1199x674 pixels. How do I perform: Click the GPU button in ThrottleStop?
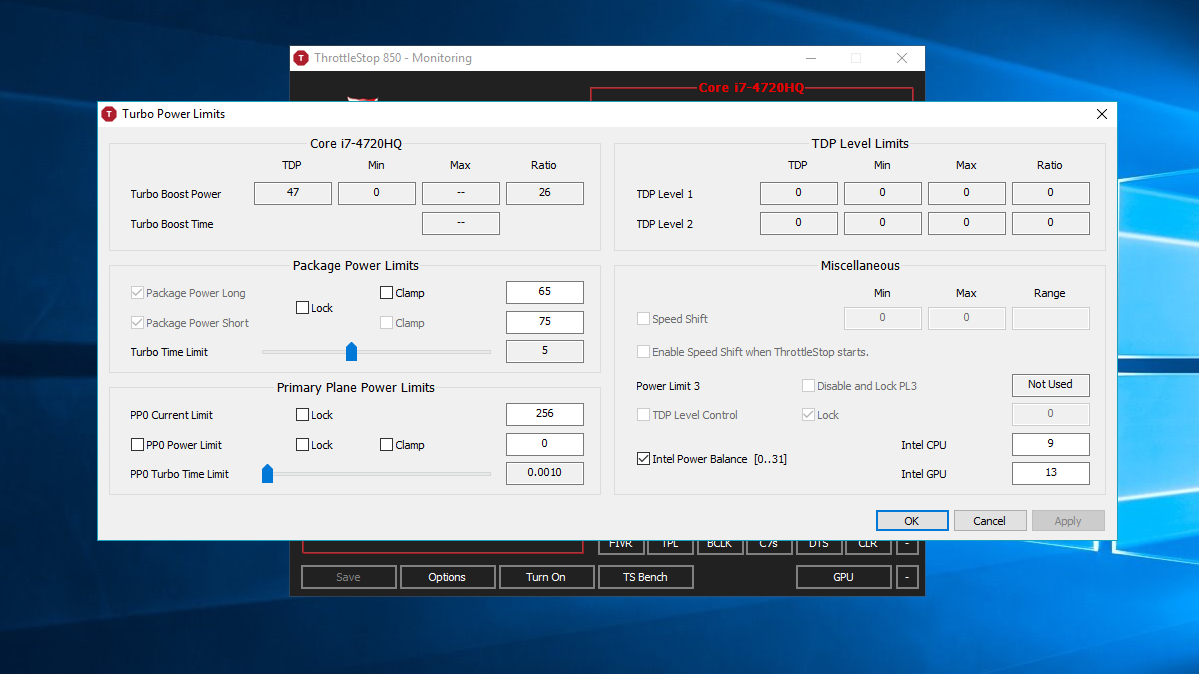point(843,577)
